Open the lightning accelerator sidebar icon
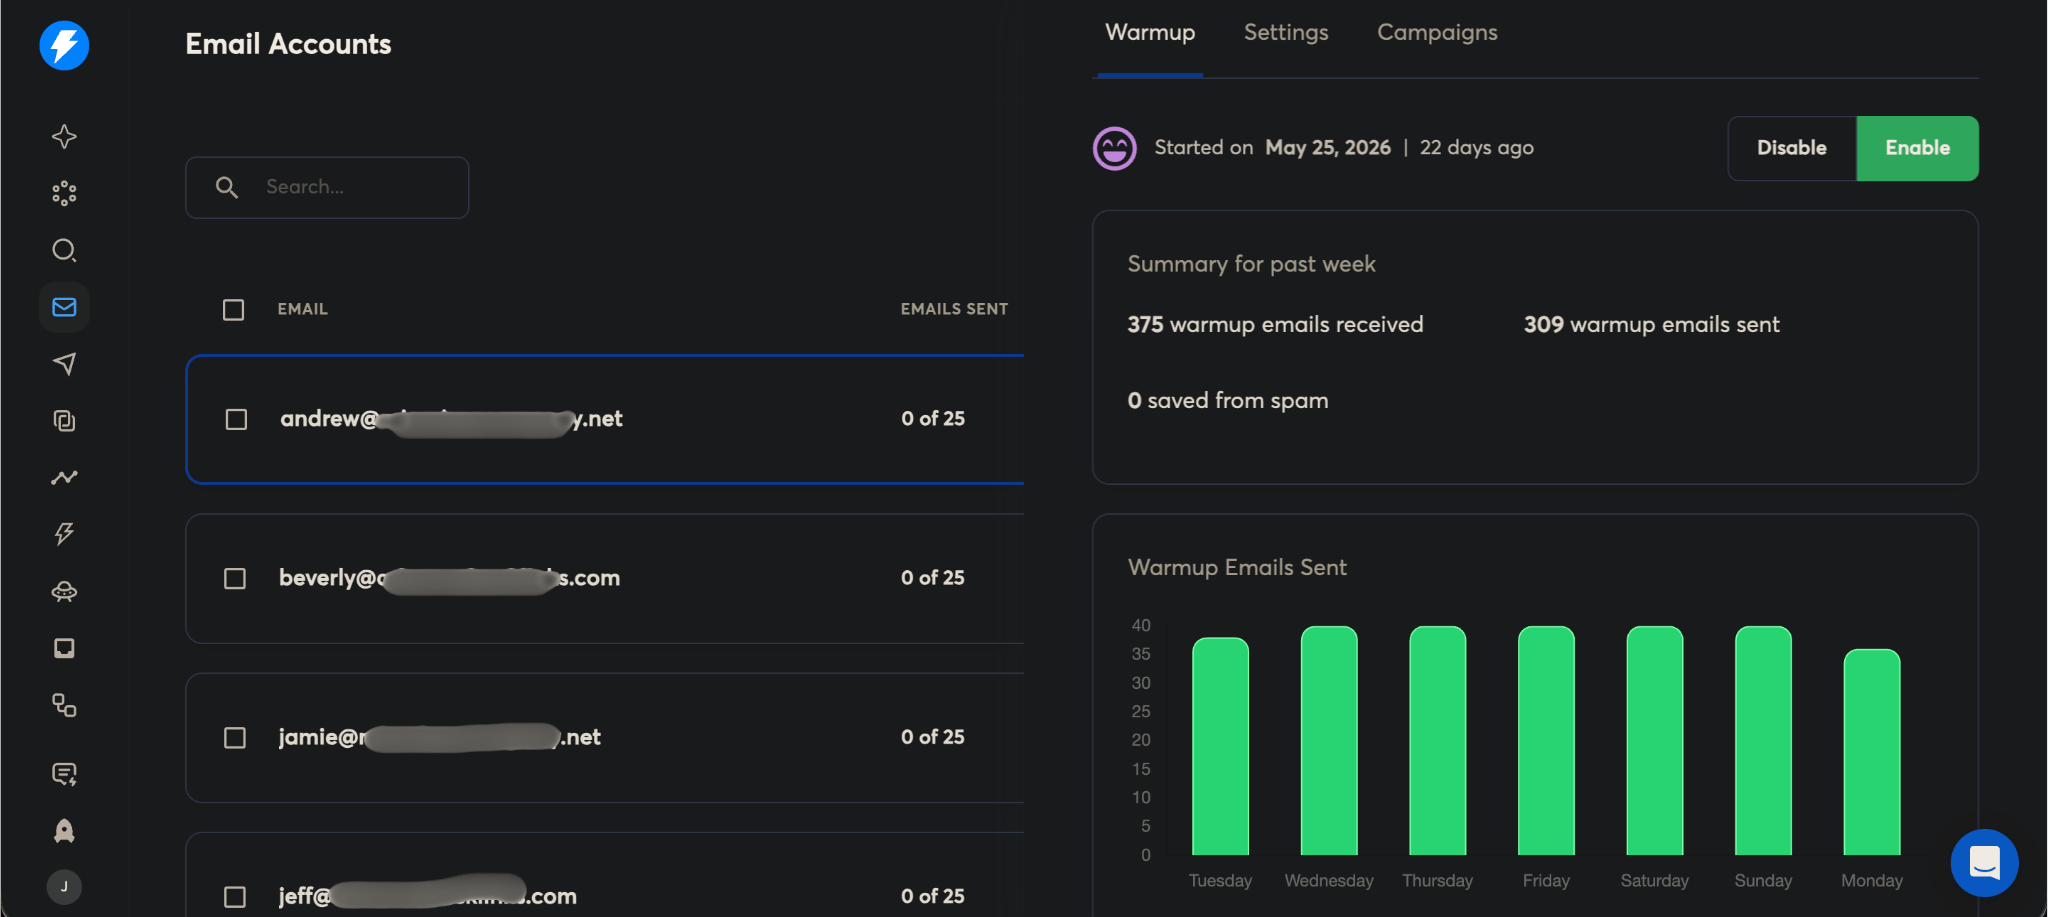The width and height of the screenshot is (2048, 917). tap(64, 534)
